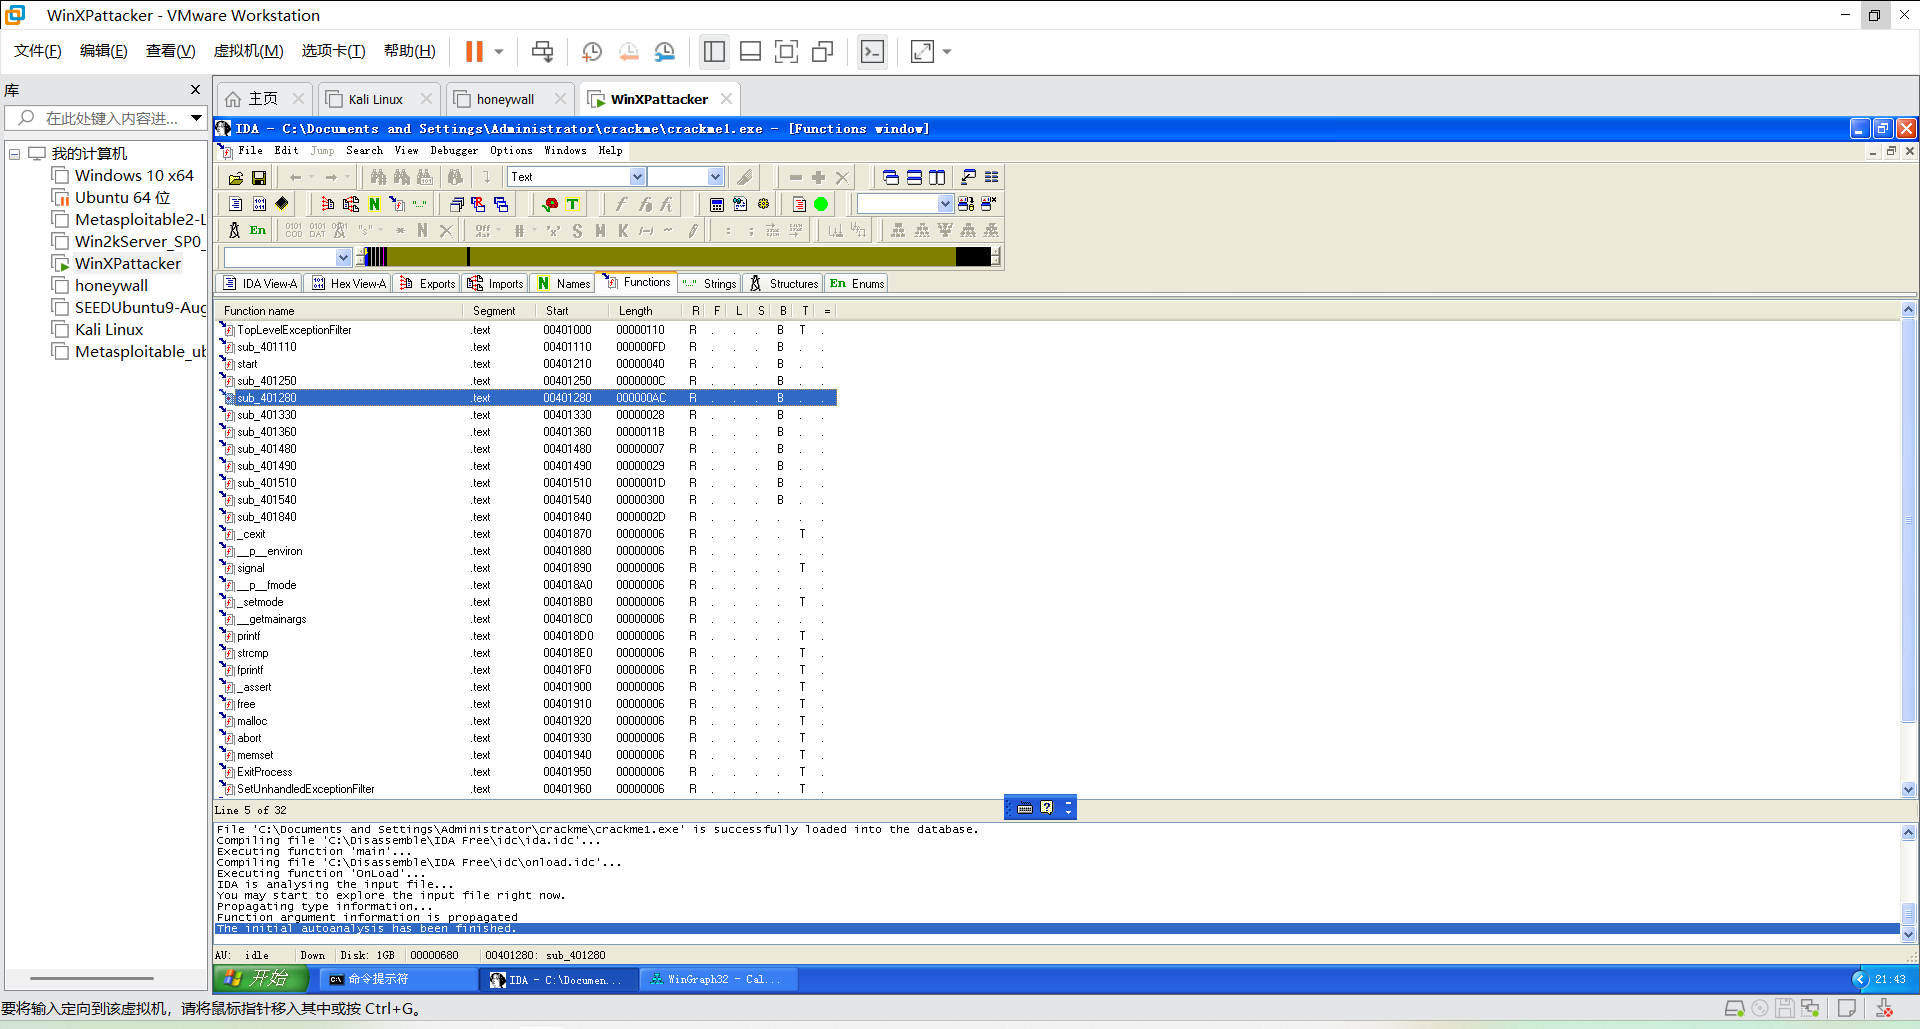This screenshot has width=1920, height=1029.
Task: Open the VMware 虚拟机(M) menu
Action: pos(248,51)
